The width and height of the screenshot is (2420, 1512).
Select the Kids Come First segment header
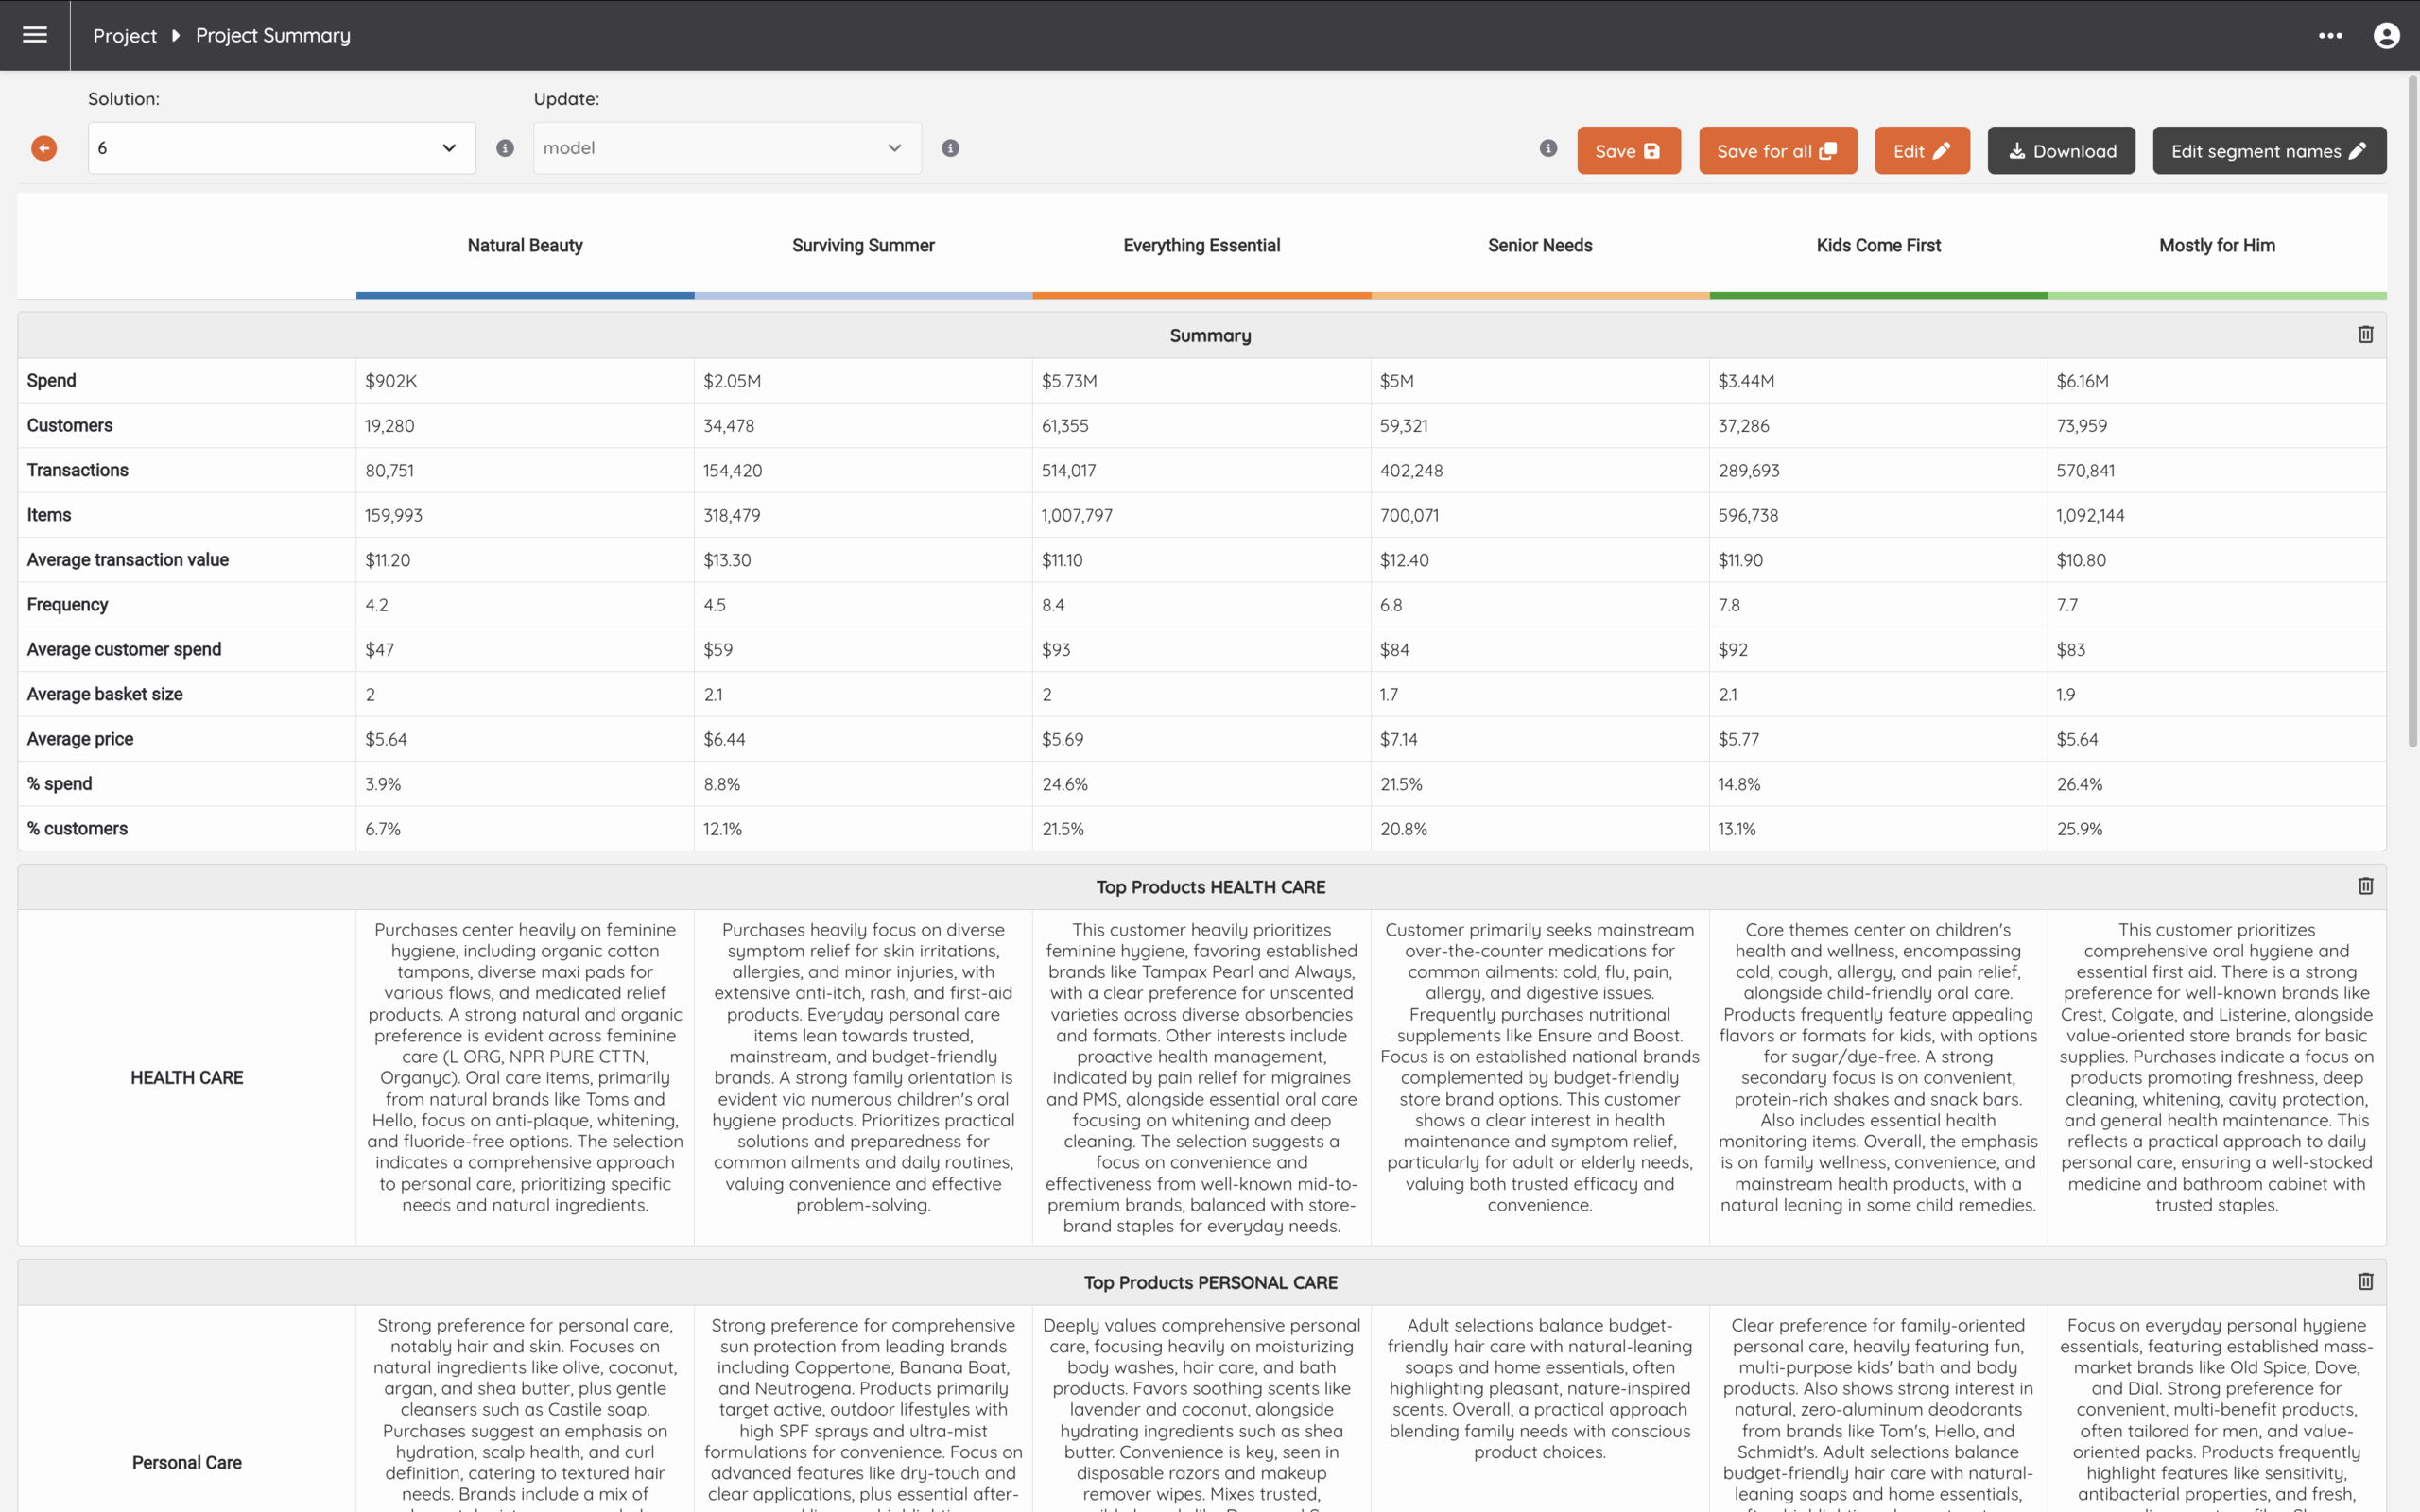[x=1878, y=245]
